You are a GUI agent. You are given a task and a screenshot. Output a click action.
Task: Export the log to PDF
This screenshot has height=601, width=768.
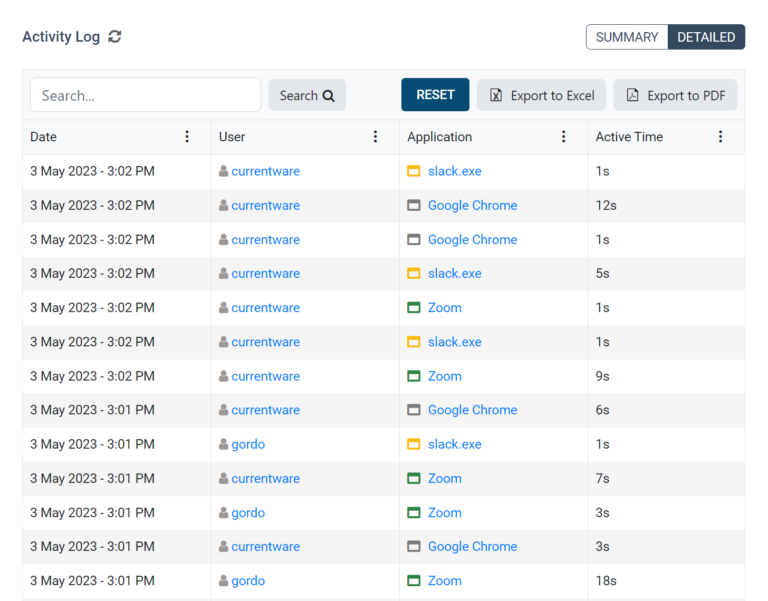click(675, 95)
